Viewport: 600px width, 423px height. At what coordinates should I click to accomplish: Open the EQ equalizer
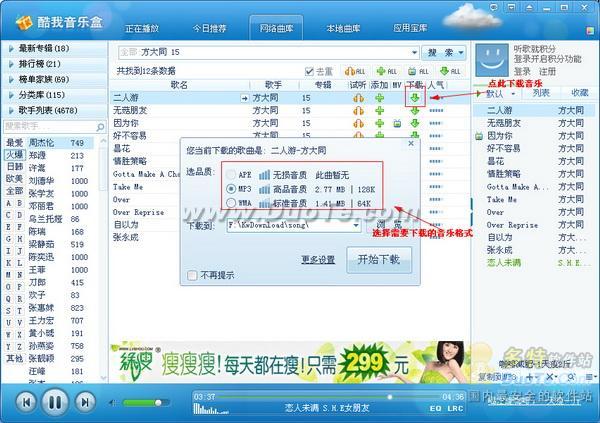tap(435, 408)
